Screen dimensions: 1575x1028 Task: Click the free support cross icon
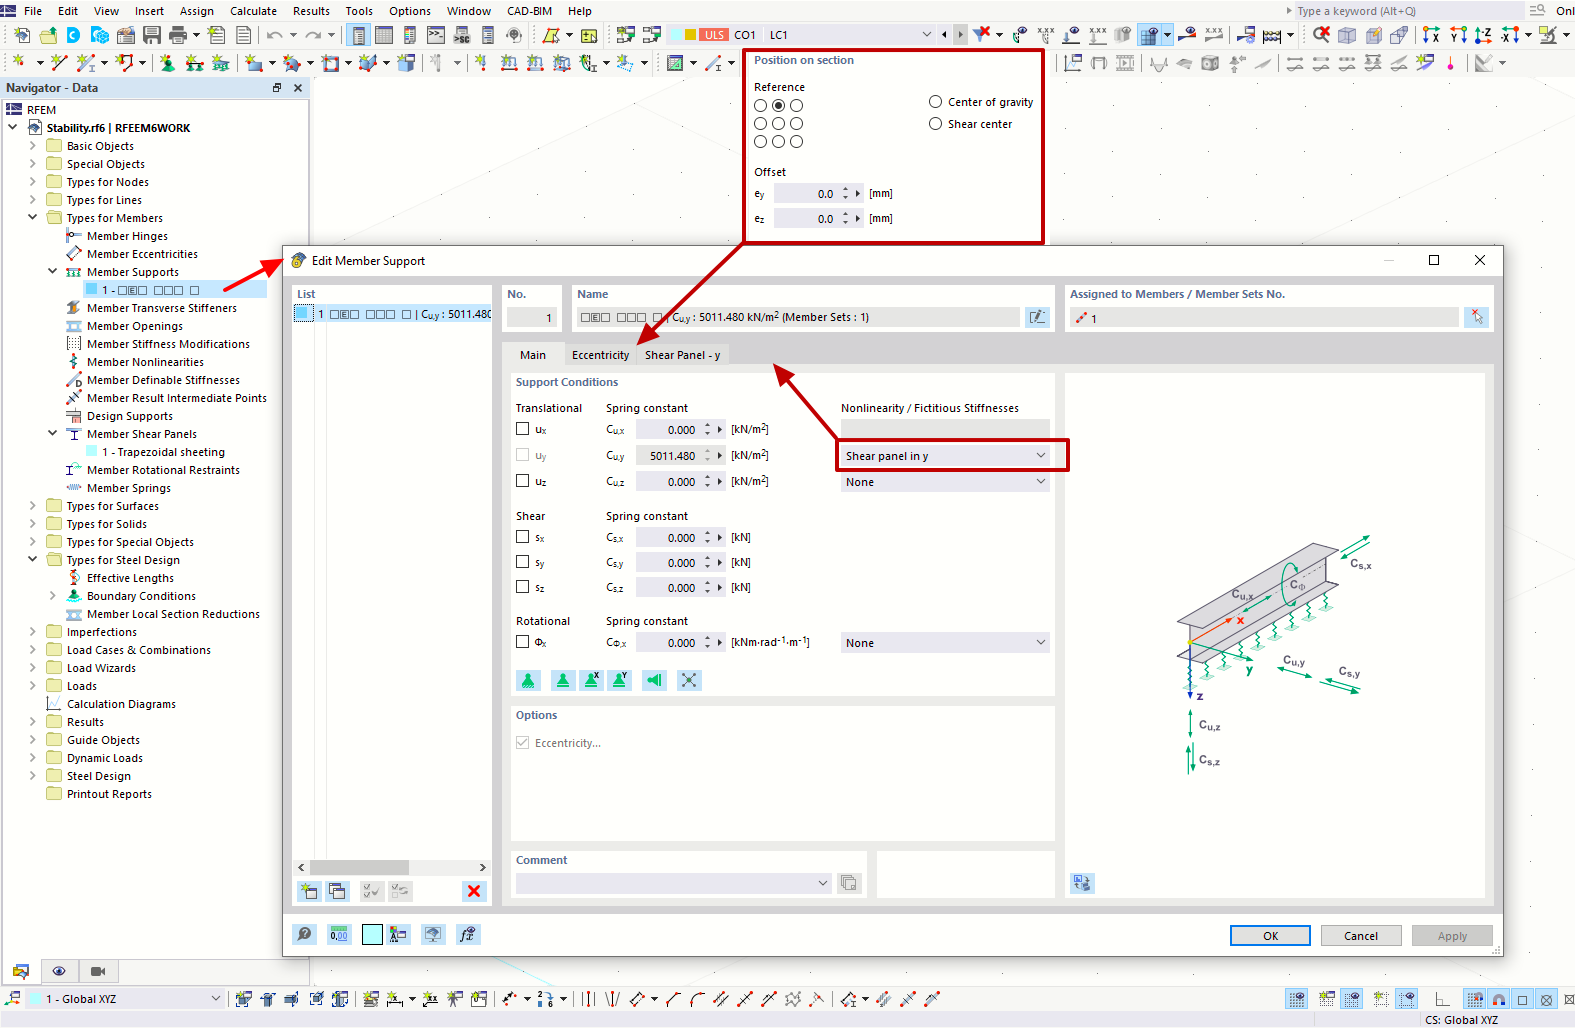click(689, 680)
